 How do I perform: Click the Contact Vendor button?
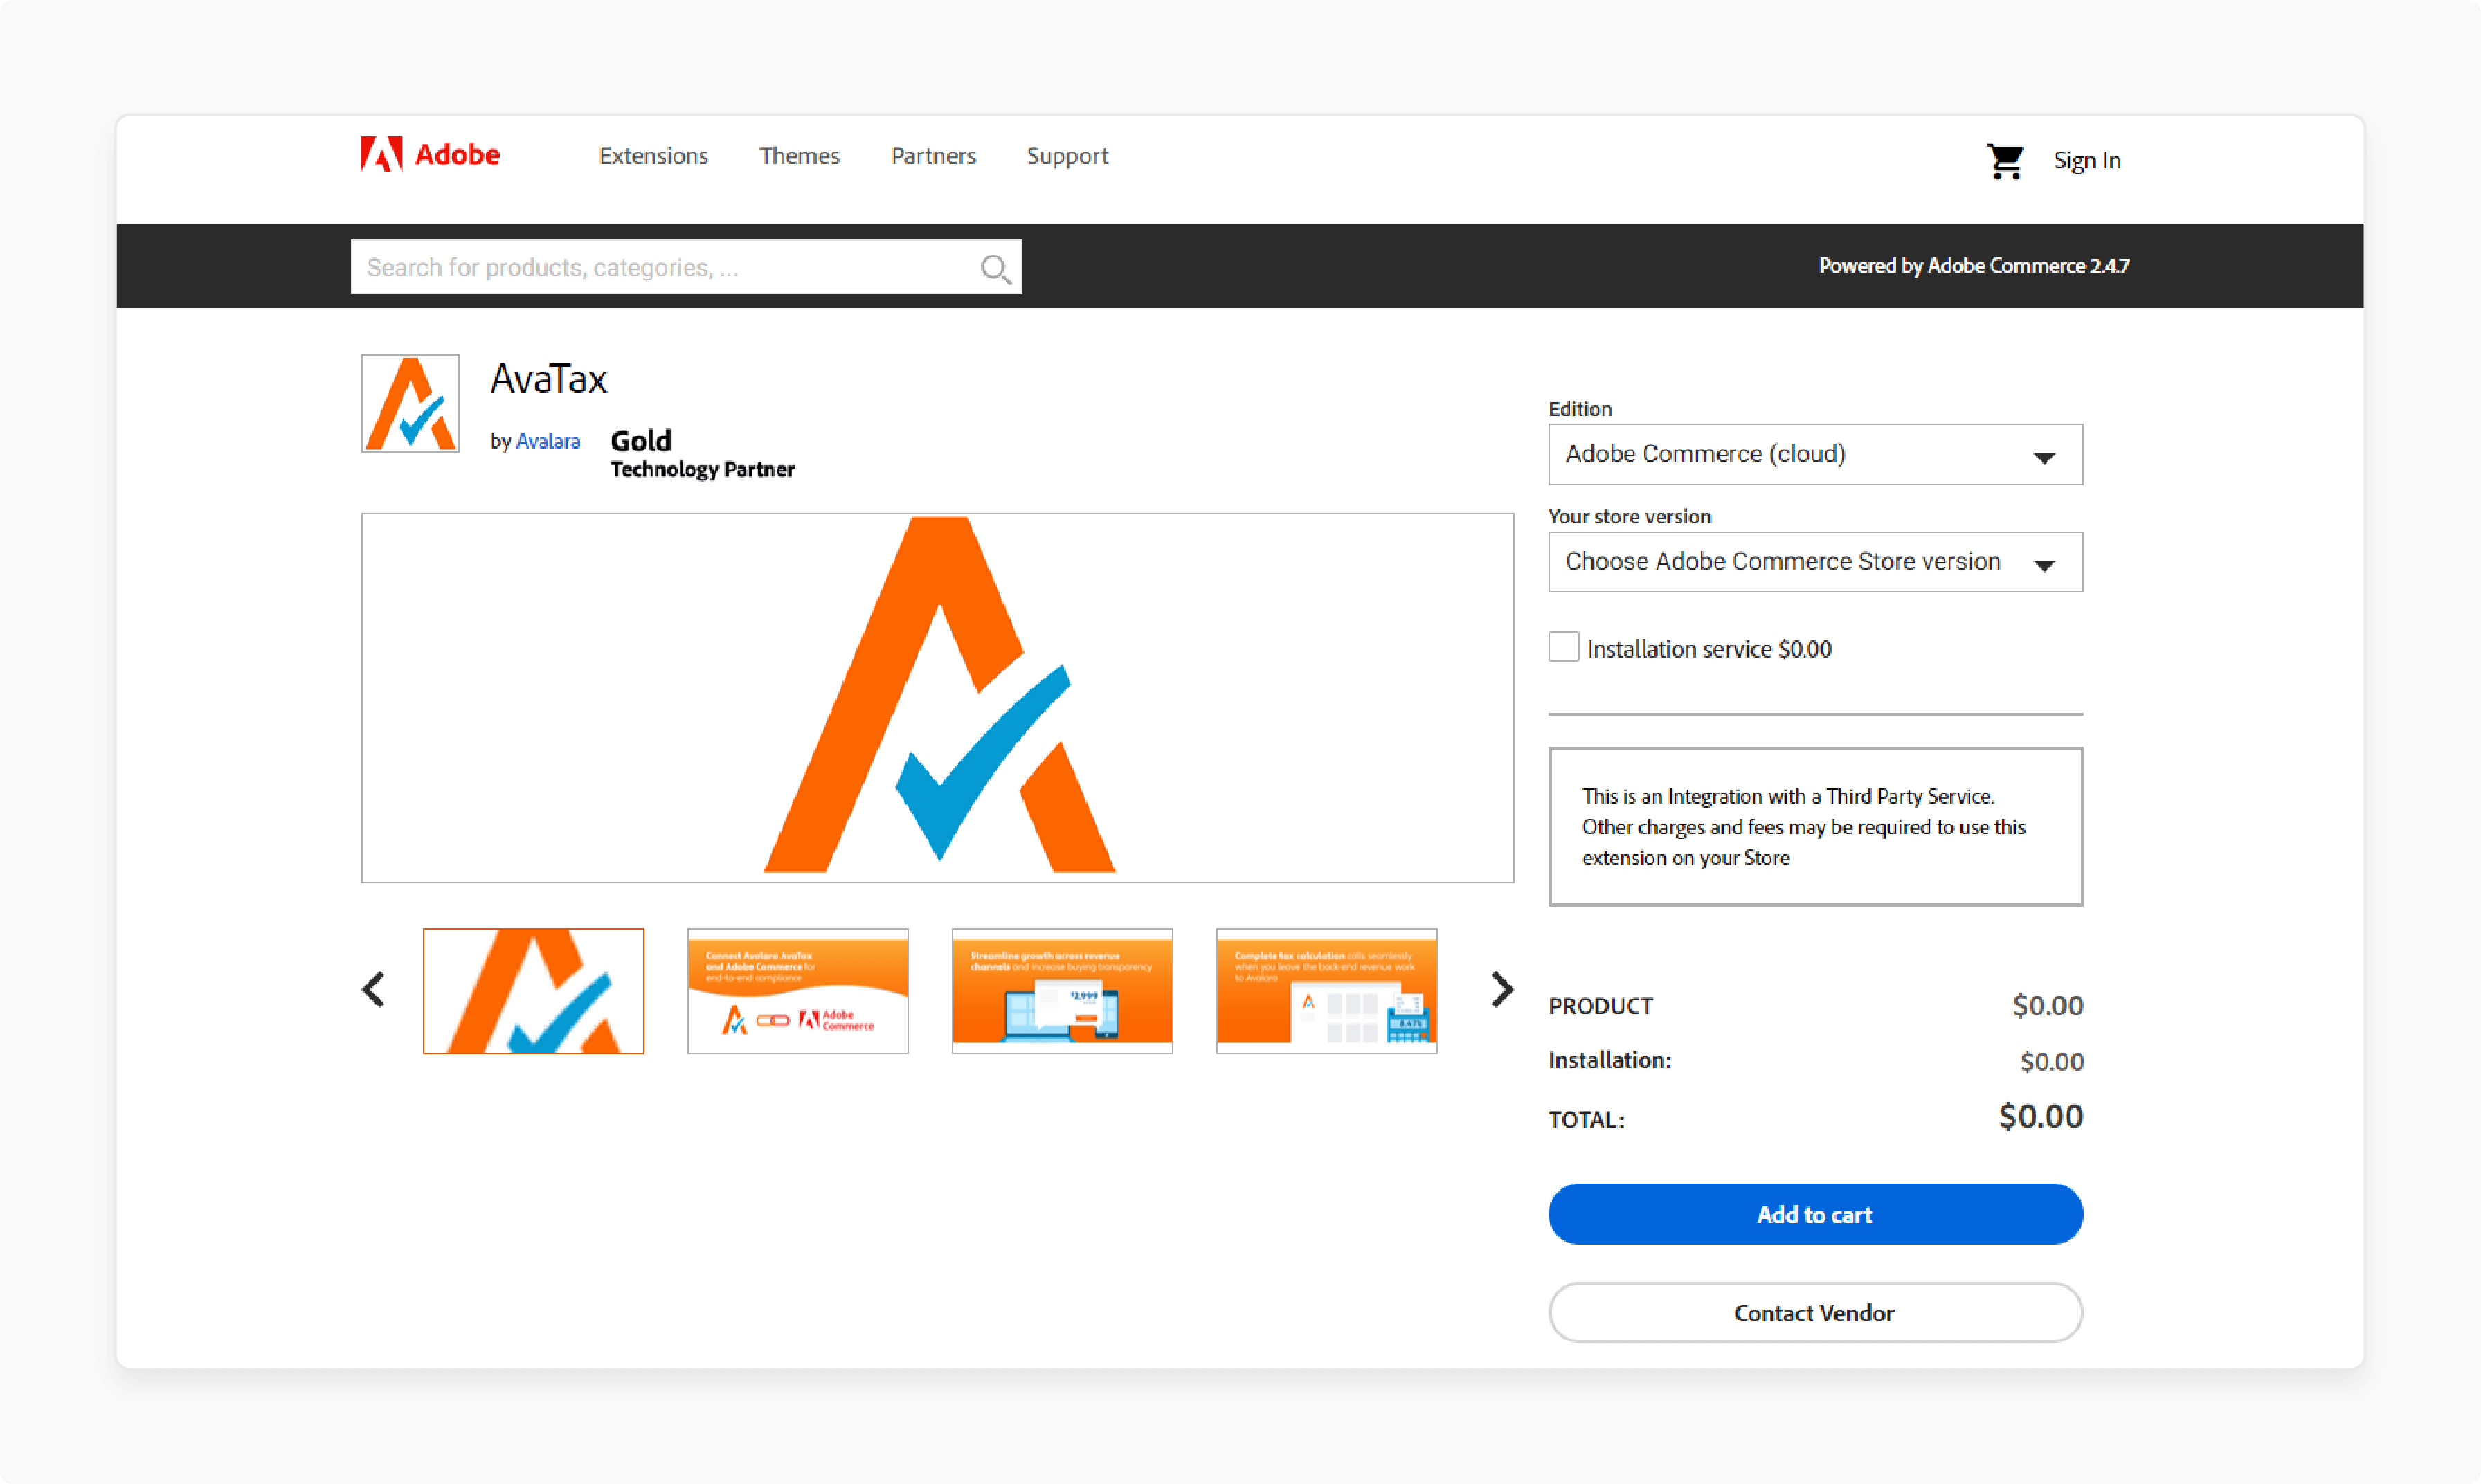coord(1814,1312)
